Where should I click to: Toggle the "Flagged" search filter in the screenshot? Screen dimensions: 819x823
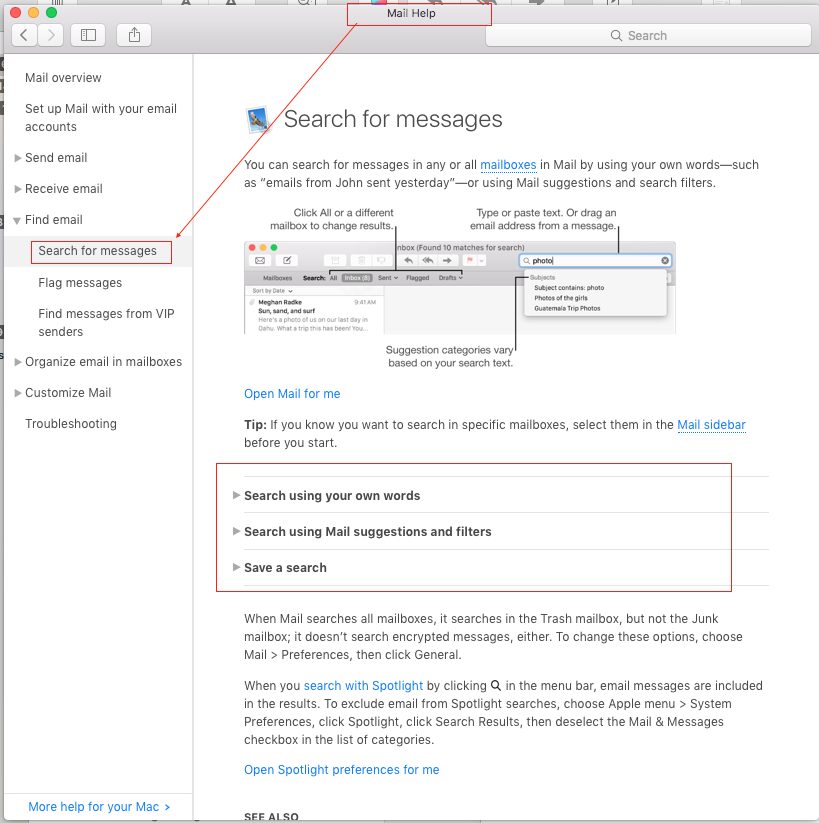coord(419,279)
